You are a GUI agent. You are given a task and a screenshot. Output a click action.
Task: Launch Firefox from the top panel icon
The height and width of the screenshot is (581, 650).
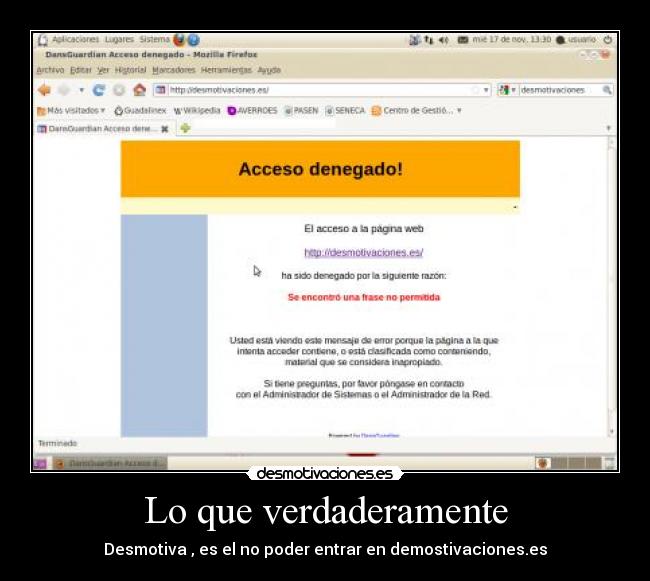179,40
